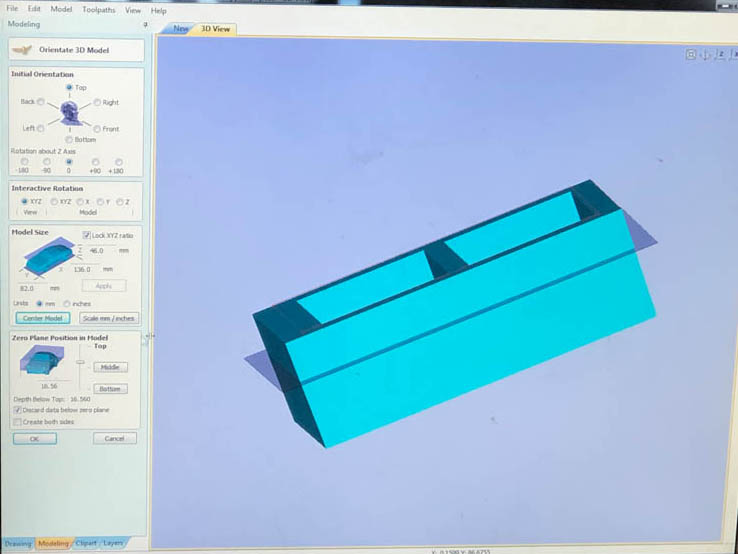Select Top initial orientation
Image resolution: width=738 pixels, height=554 pixels.
[x=69, y=87]
